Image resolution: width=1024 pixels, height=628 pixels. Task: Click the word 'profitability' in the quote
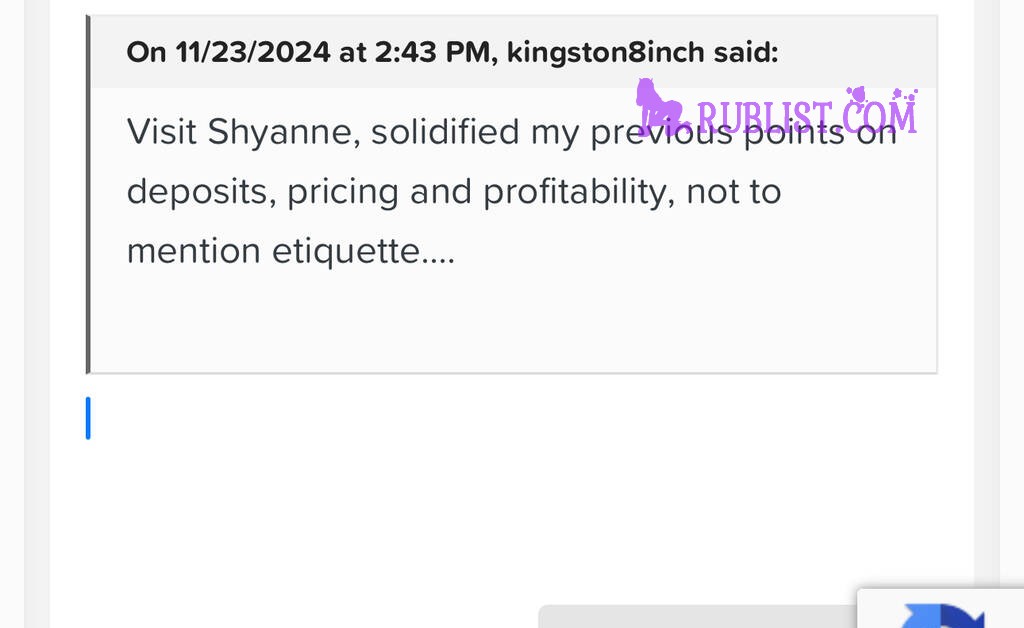[579, 193]
